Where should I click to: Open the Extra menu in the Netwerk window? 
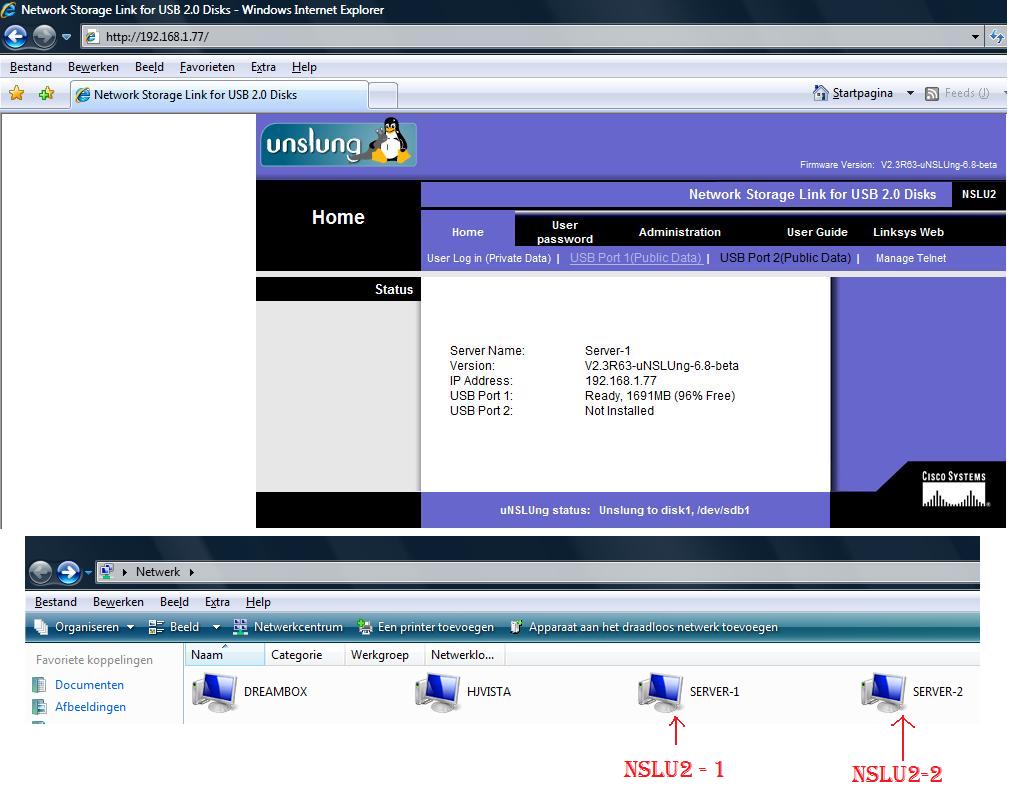click(217, 602)
